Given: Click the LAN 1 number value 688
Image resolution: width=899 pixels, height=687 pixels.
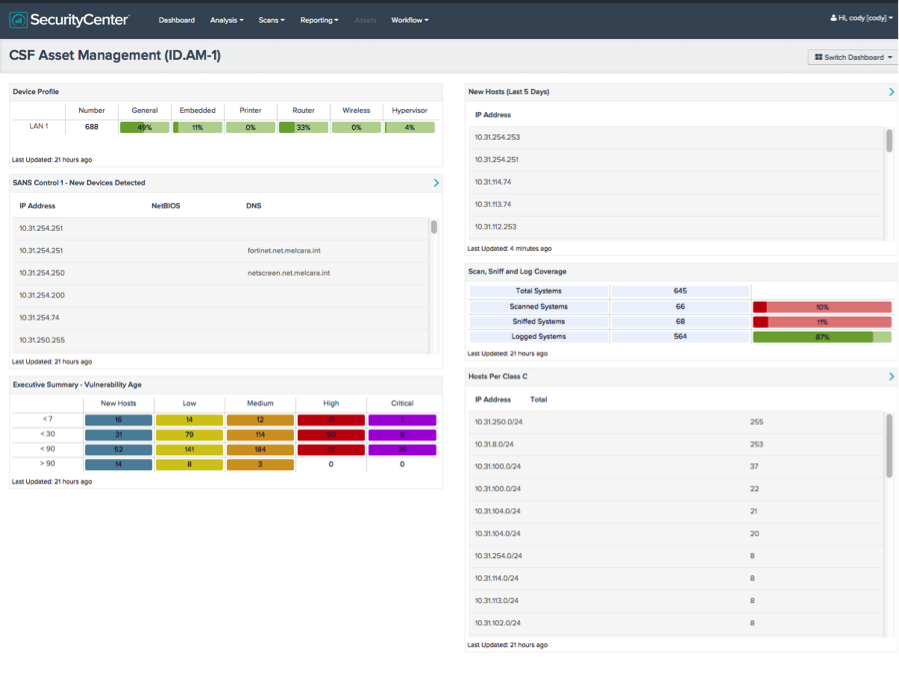Looking at the screenshot, I should click(92, 127).
